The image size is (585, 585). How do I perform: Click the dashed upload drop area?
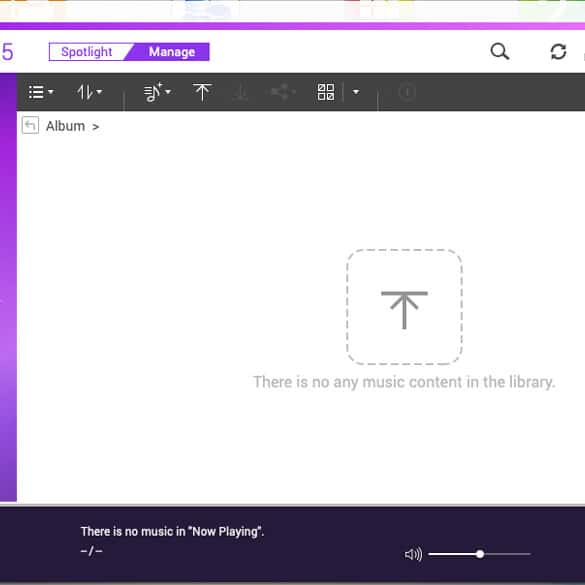click(x=404, y=307)
